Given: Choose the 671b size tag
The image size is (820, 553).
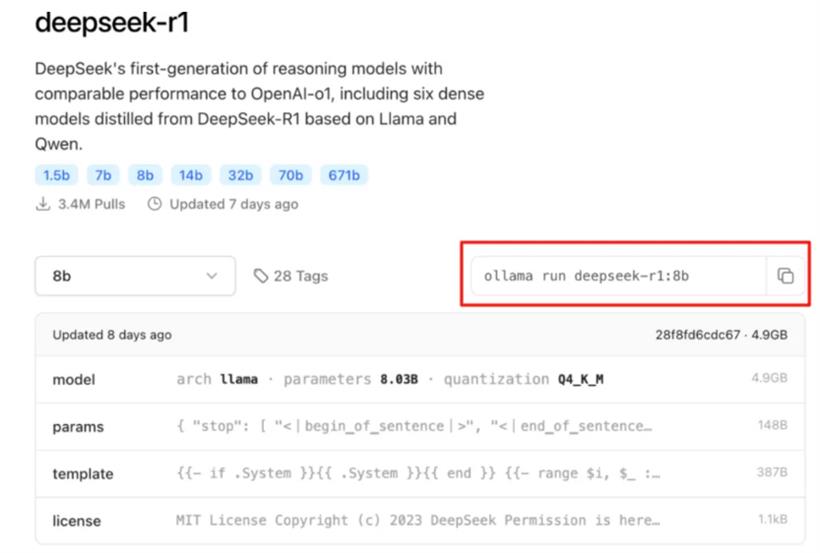Looking at the screenshot, I should pos(344,175).
